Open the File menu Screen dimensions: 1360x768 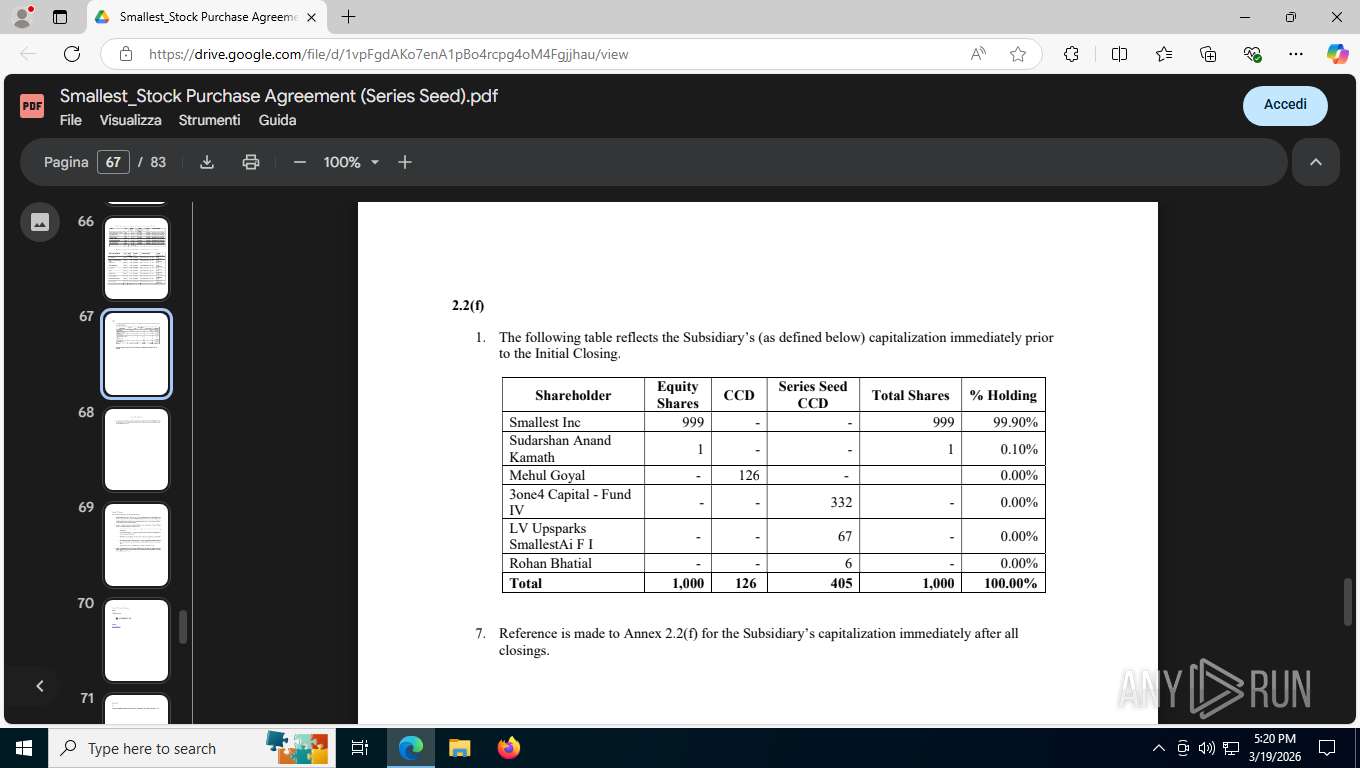click(71, 120)
